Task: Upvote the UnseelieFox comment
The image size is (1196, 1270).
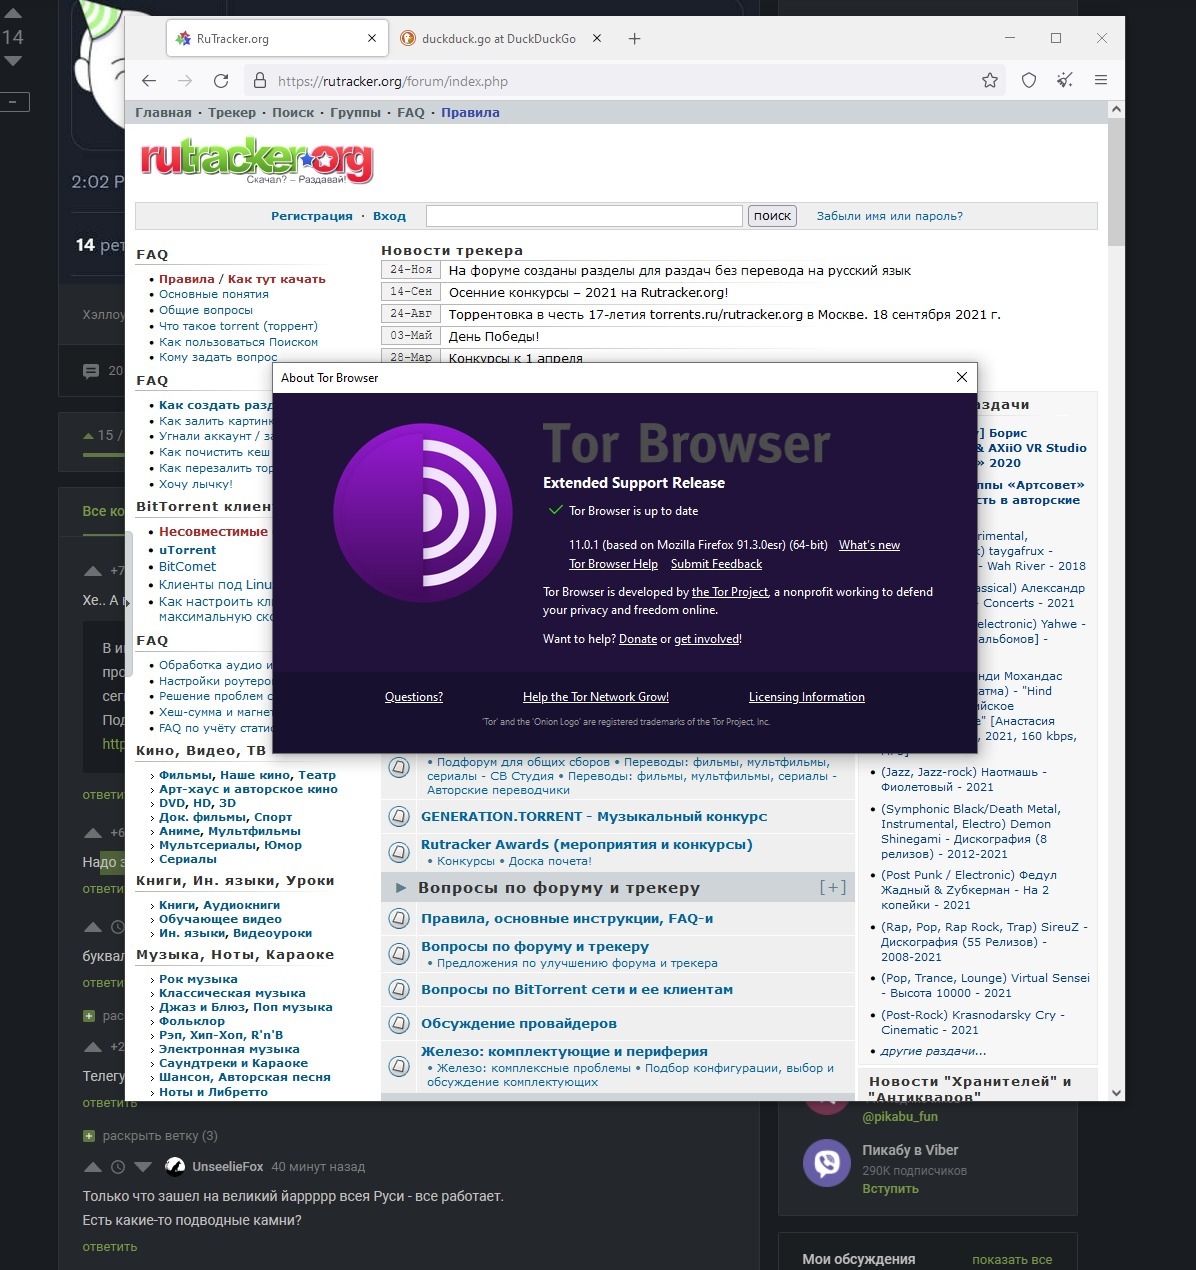Action: tap(93, 1167)
